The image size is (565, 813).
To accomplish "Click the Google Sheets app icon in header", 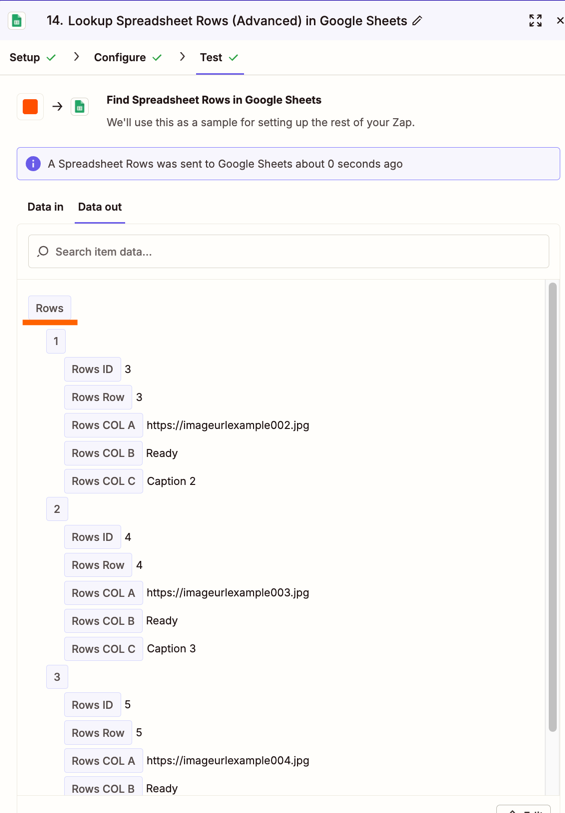I will tap(17, 21).
